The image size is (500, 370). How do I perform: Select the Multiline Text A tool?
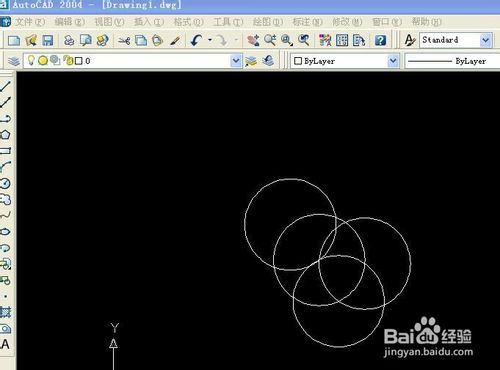(5, 344)
